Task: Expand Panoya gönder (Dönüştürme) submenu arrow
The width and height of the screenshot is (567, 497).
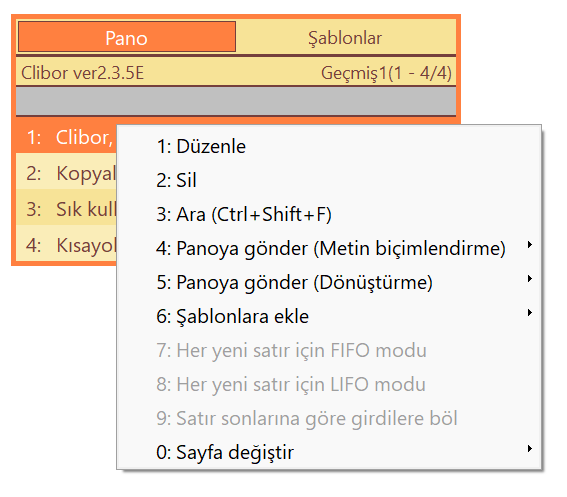Action: click(529, 279)
